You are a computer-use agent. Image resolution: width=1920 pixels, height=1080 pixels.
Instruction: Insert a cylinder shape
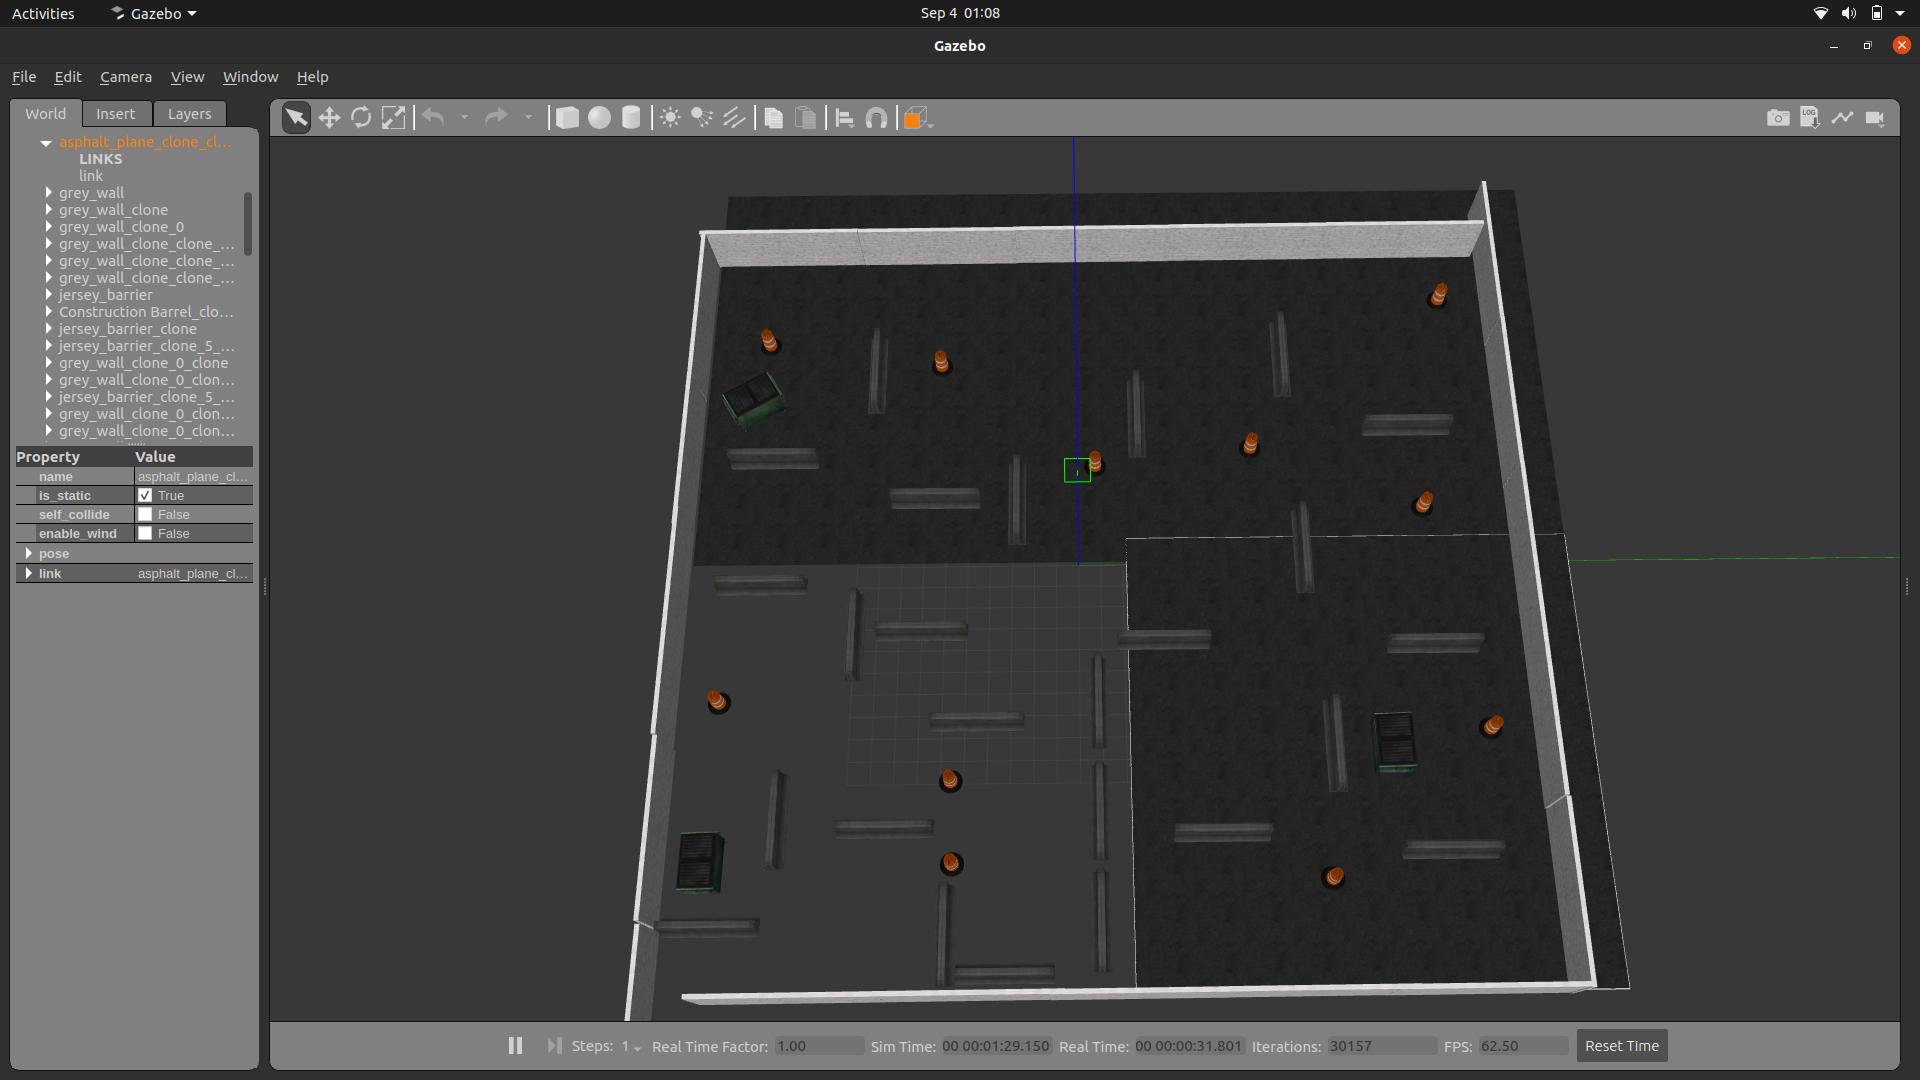point(631,118)
